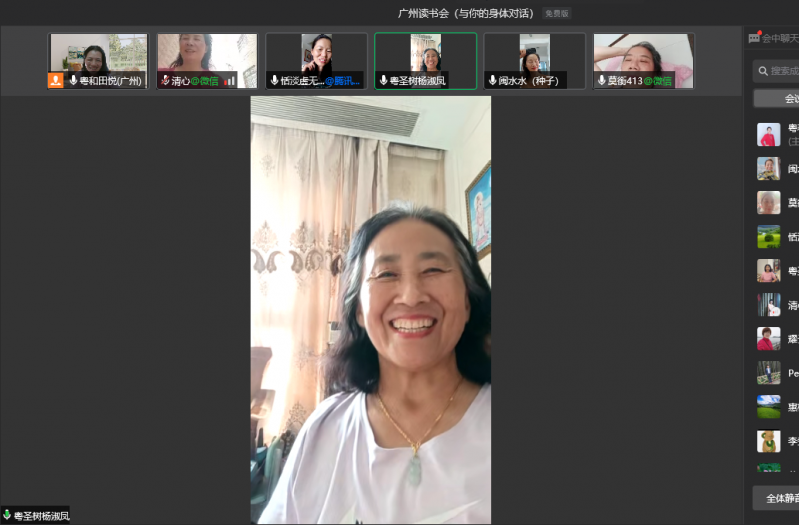Click the main speaker video of 粤圣树杨淑凤
The height and width of the screenshot is (525, 799).
[x=370, y=310]
